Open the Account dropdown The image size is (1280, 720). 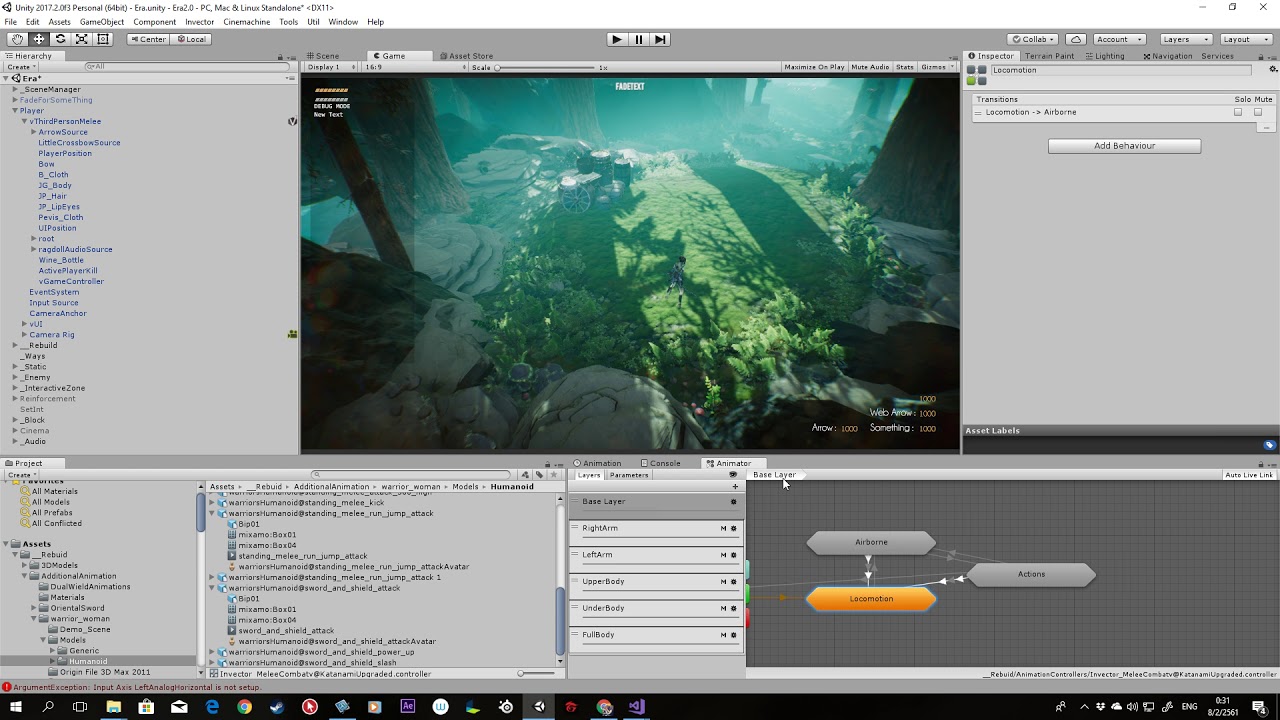1118,39
